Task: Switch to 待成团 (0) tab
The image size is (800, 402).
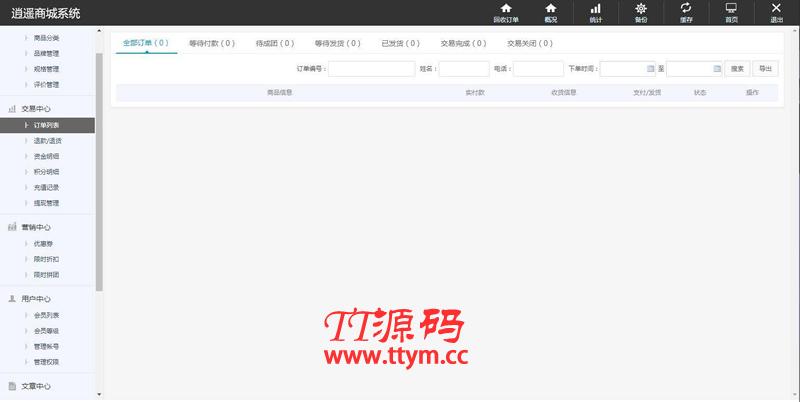Action: [x=275, y=43]
